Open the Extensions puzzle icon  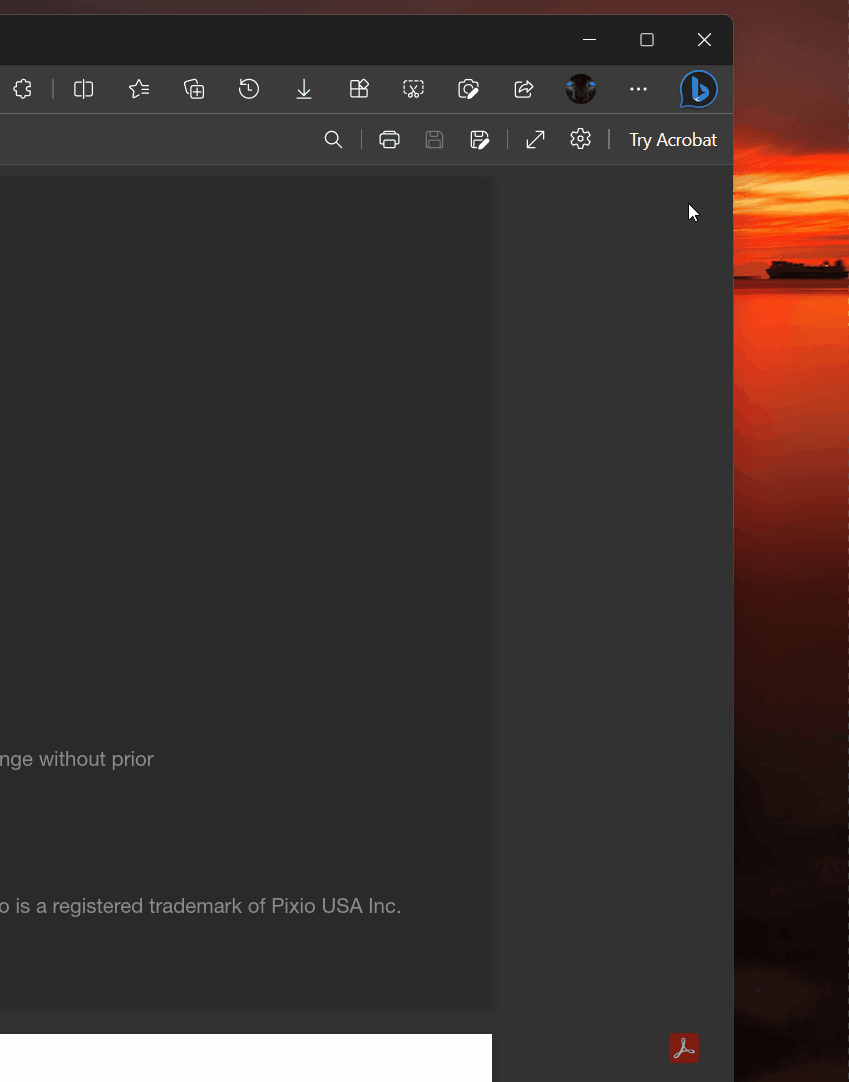[22, 89]
